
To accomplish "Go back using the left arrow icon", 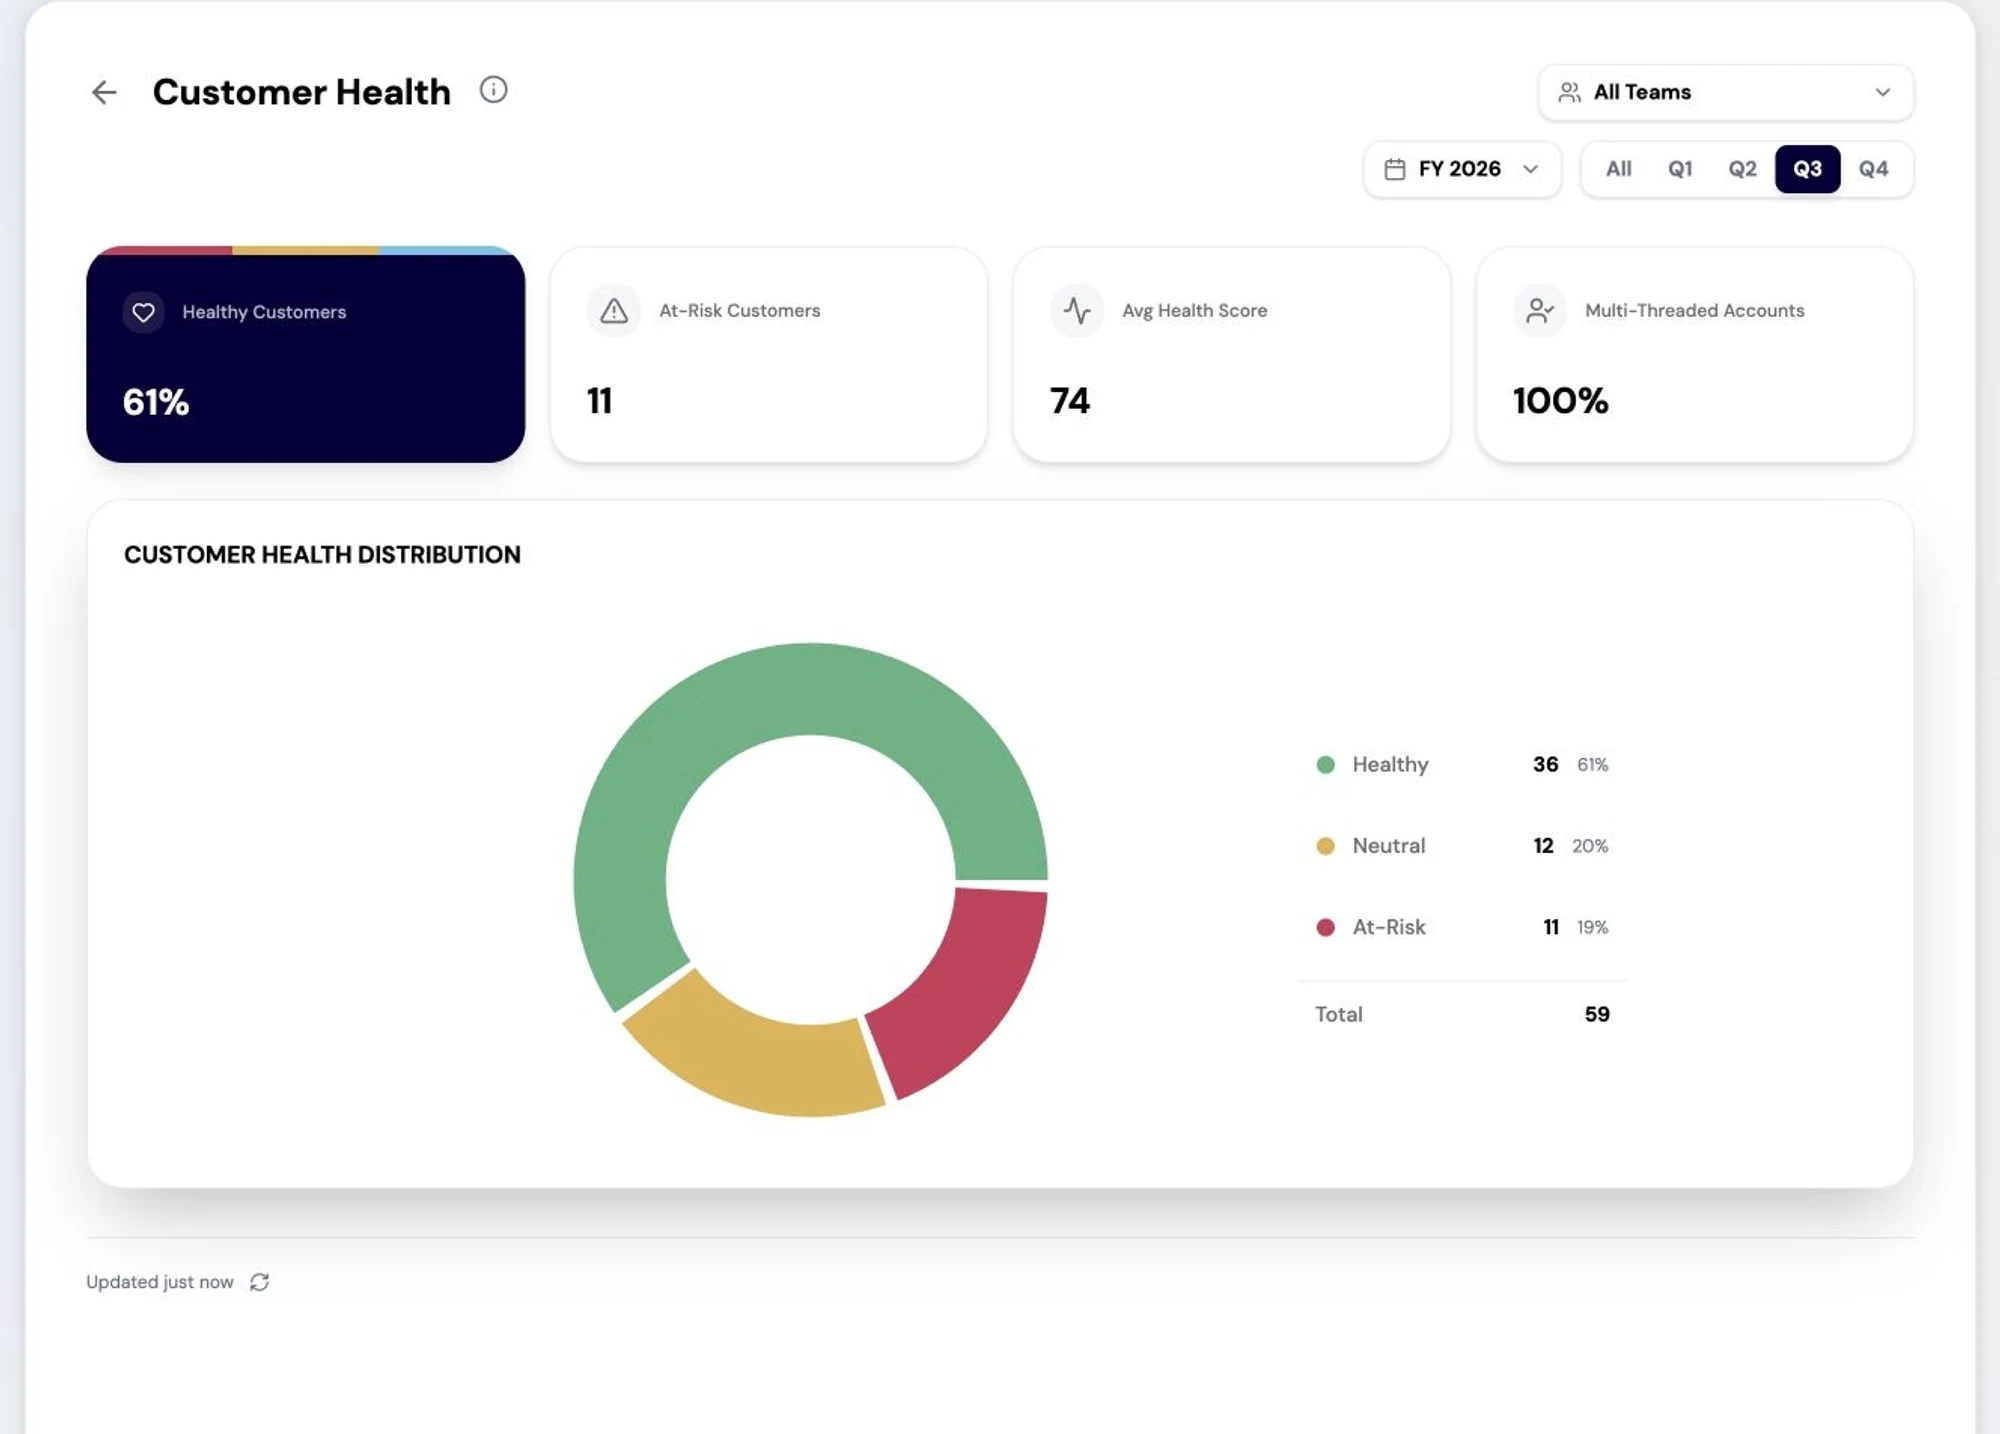I will 104,93.
